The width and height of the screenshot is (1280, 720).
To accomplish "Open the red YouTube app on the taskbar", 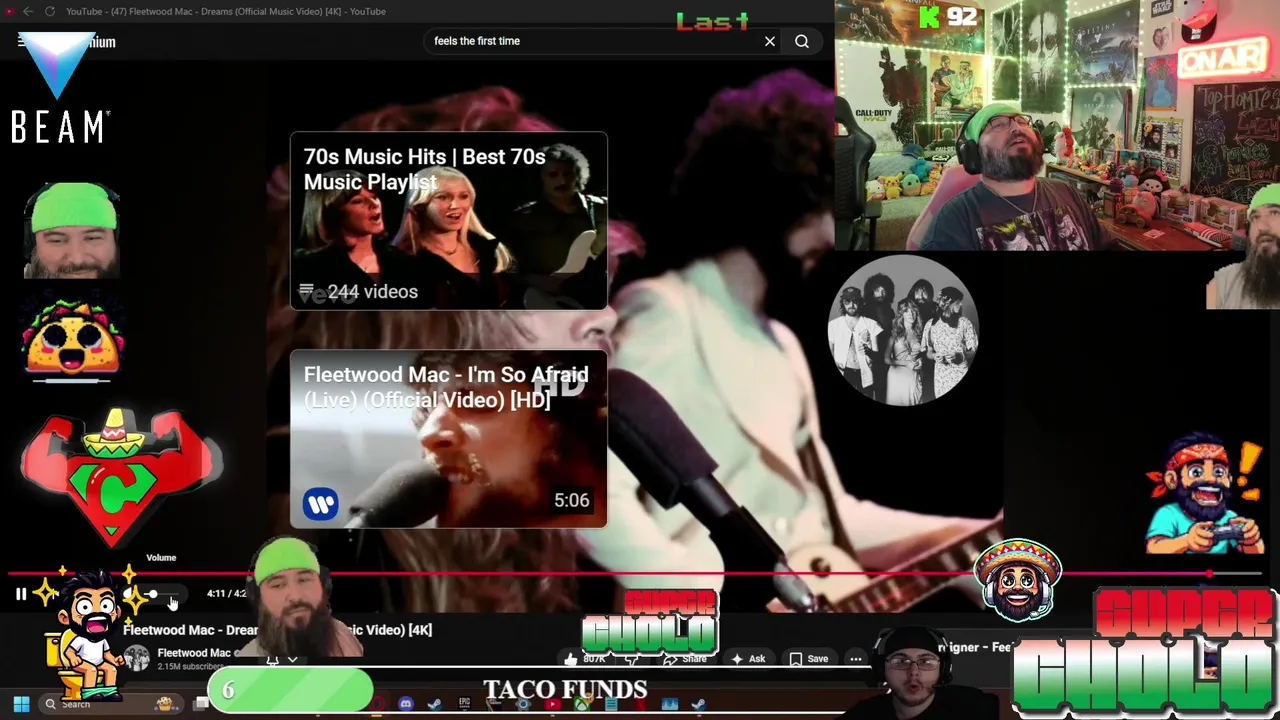I will click(553, 704).
